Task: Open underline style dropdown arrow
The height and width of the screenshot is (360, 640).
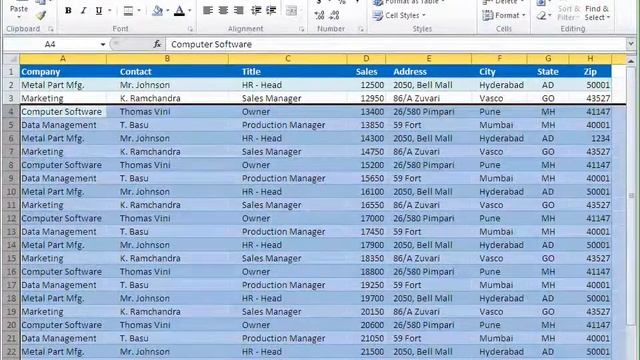Action: point(109,11)
